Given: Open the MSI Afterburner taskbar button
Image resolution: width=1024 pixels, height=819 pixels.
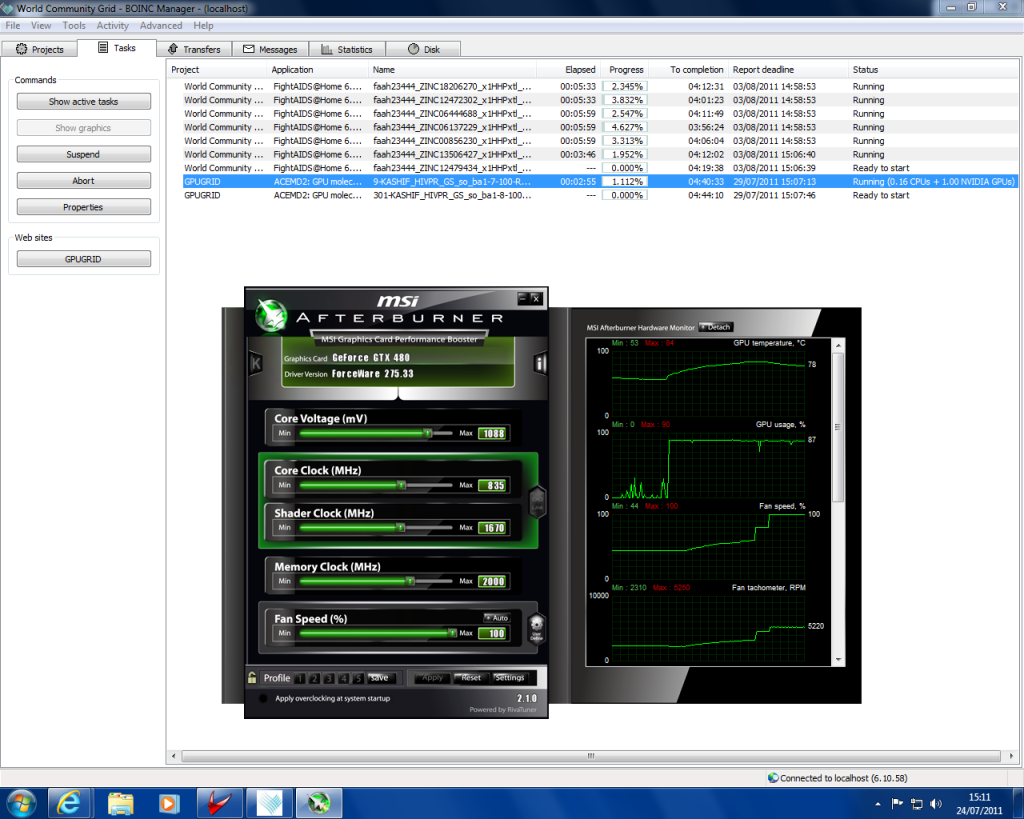Looking at the screenshot, I should coord(319,803).
